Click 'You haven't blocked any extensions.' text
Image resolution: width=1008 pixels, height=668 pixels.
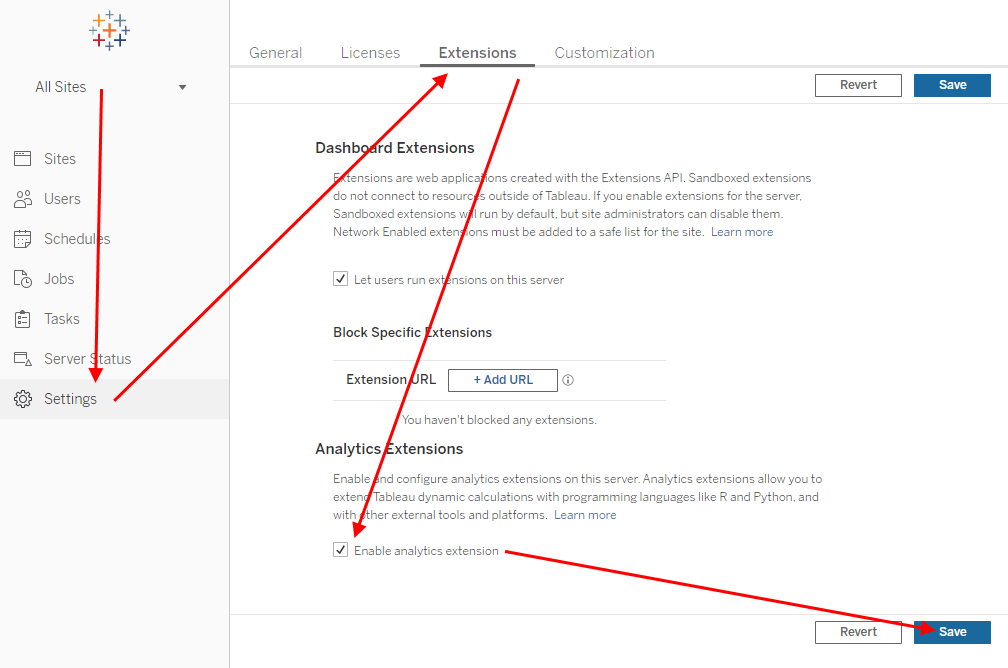coord(500,420)
